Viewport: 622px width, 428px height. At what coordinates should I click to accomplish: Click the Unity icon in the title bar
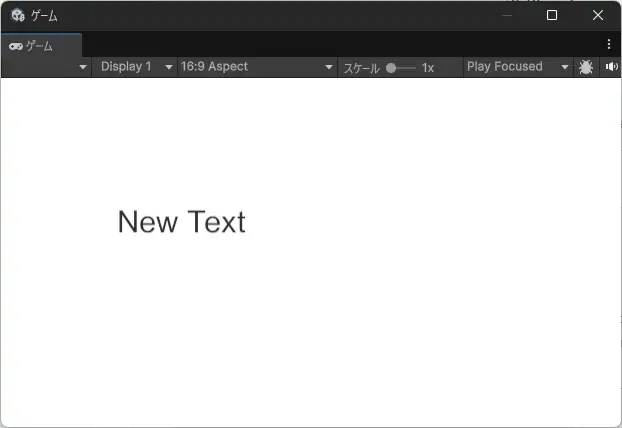[x=18, y=15]
